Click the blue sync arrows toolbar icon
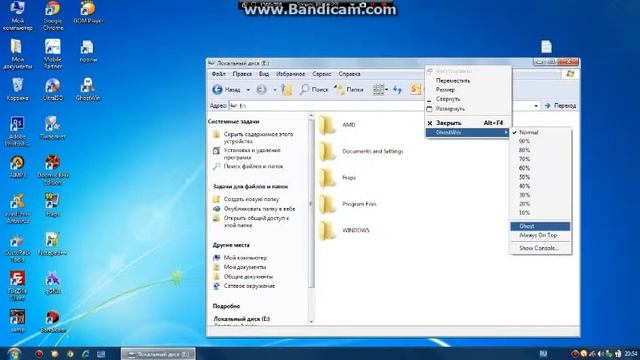The height and width of the screenshot is (360, 640). click(397, 89)
